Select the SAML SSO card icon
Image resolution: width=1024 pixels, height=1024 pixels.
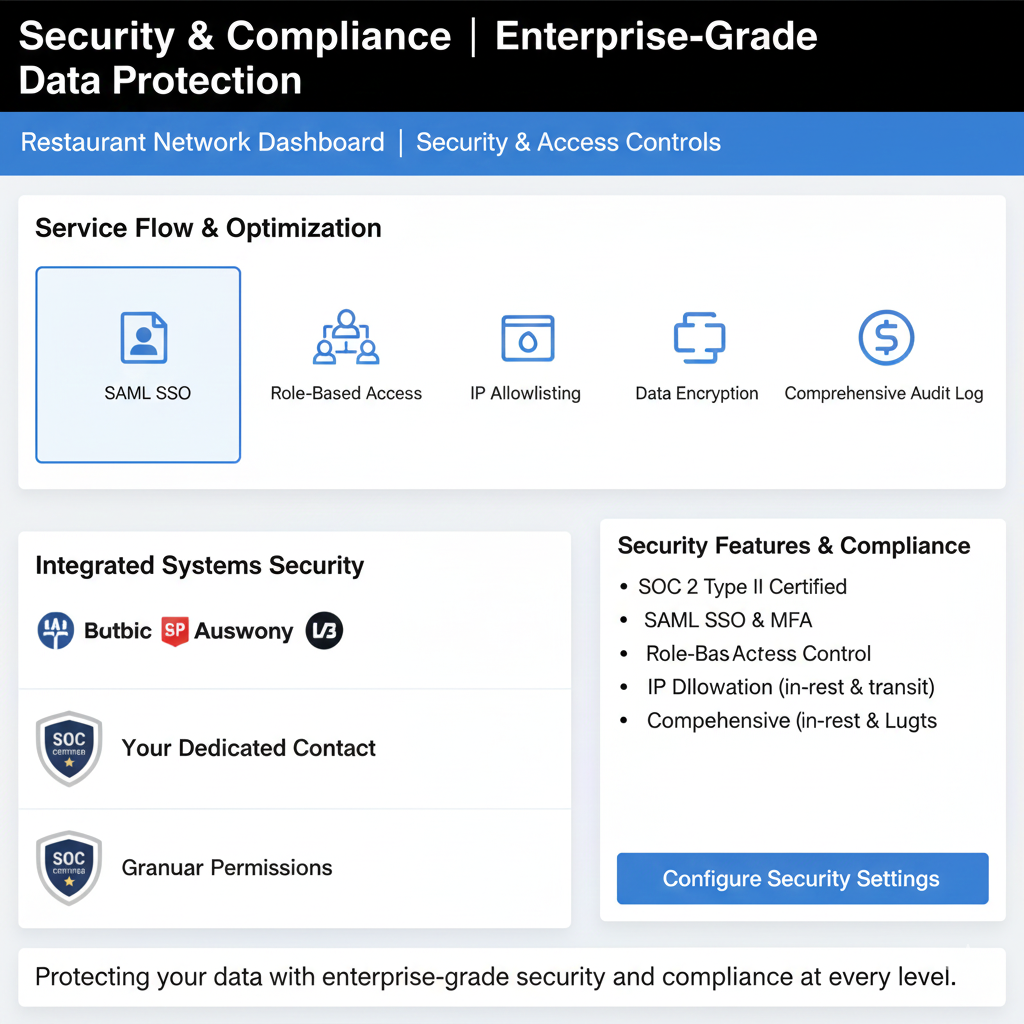(x=144, y=338)
